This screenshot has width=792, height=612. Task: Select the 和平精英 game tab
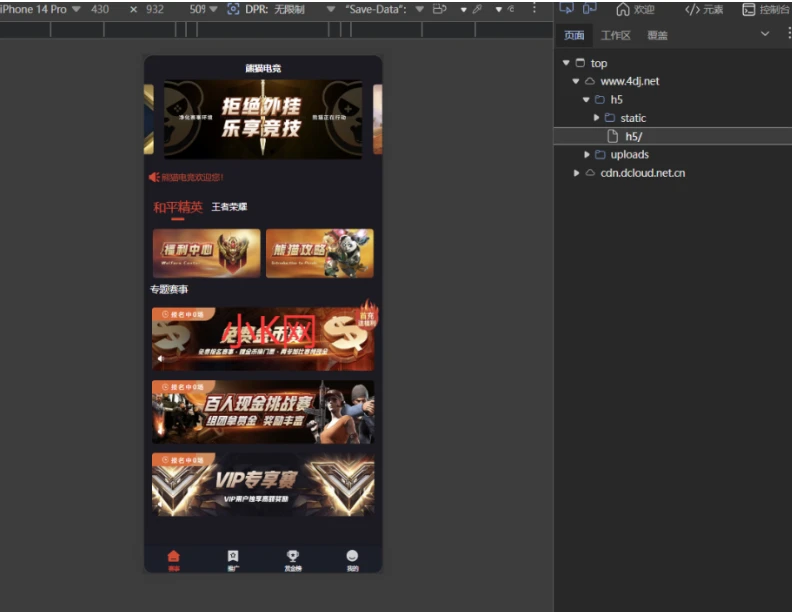(x=178, y=207)
